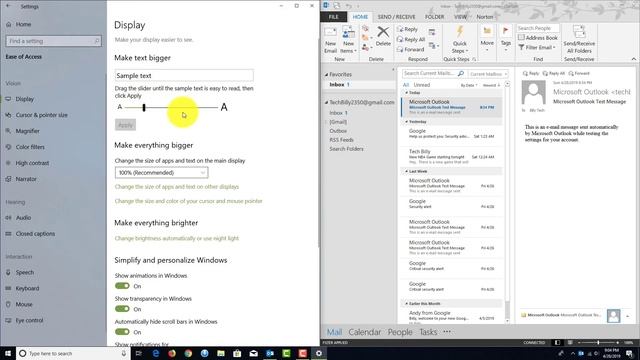Open Quick Steps lightning dropdown
The height and width of the screenshot is (360, 640).
click(x=460, y=40)
